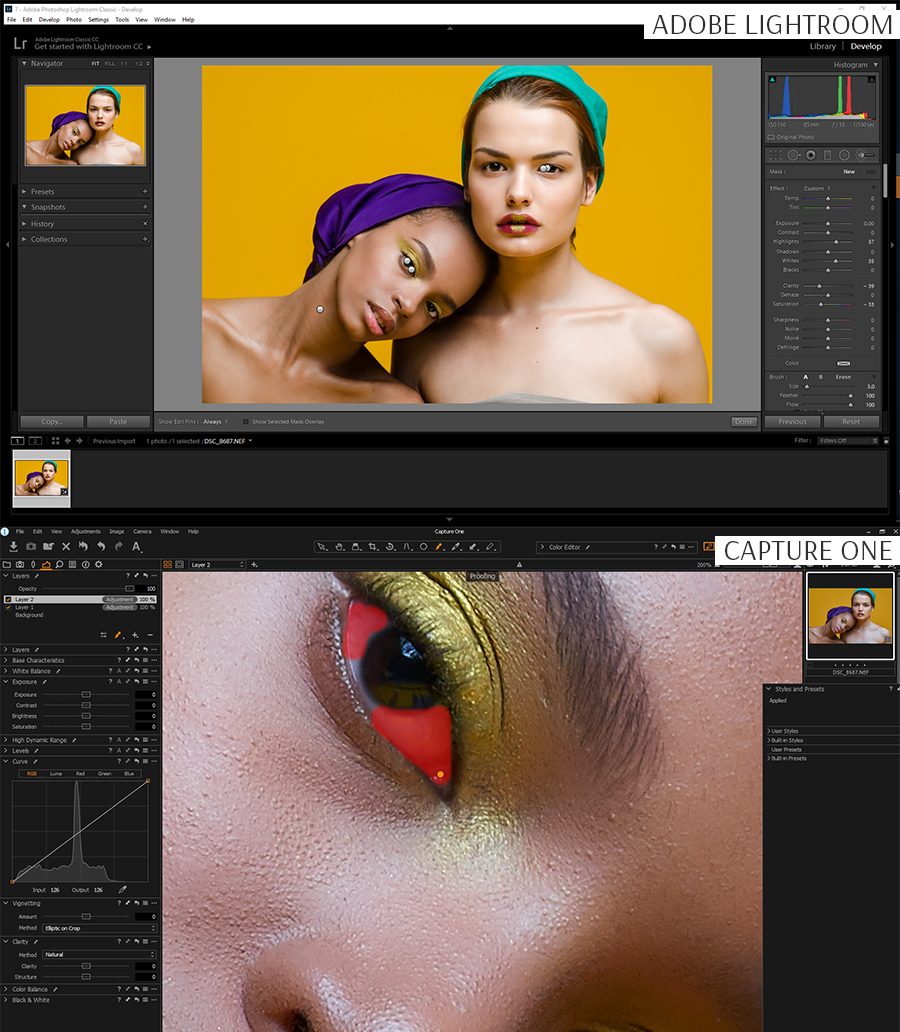Switch to the Library module in Lightroom
This screenshot has height=1032, width=900.
822,46
